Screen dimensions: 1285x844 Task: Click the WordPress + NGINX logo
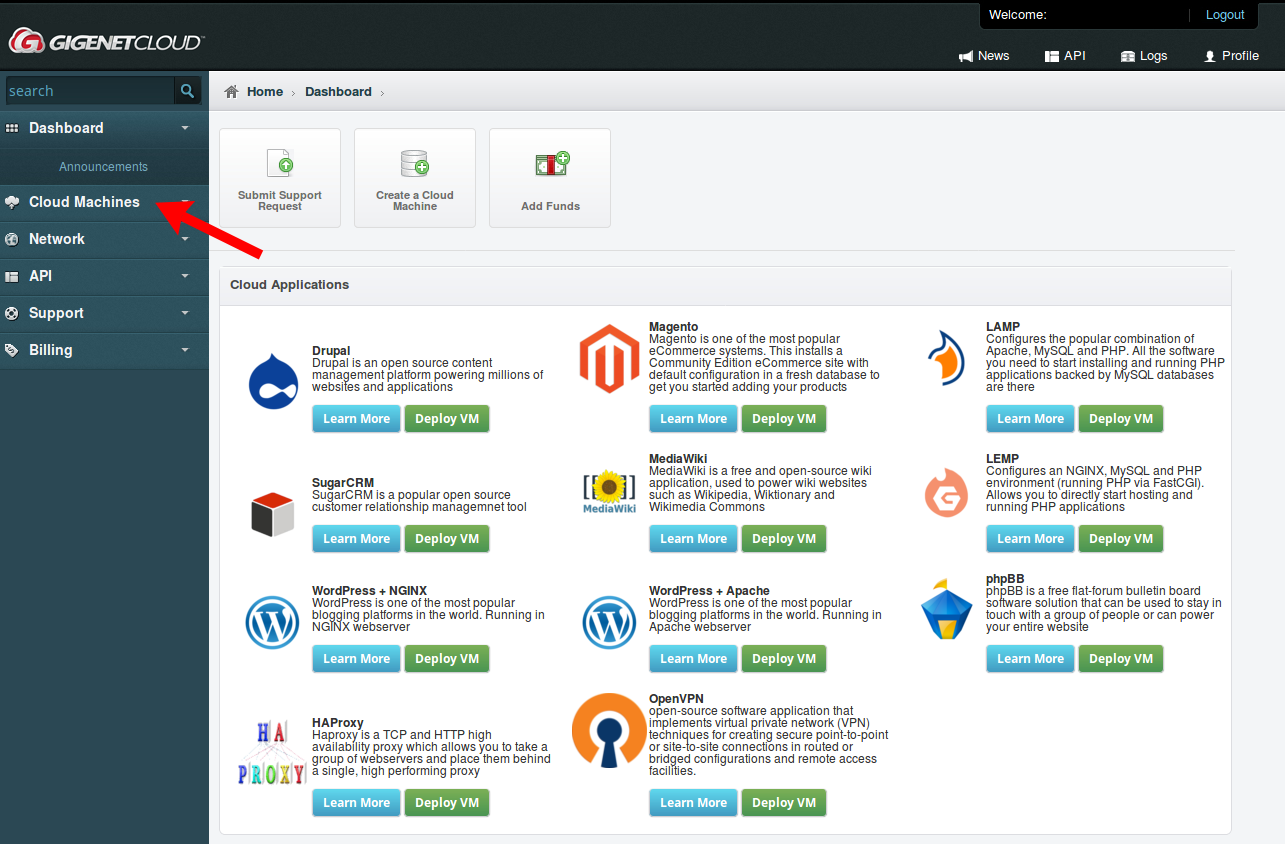tap(272, 623)
